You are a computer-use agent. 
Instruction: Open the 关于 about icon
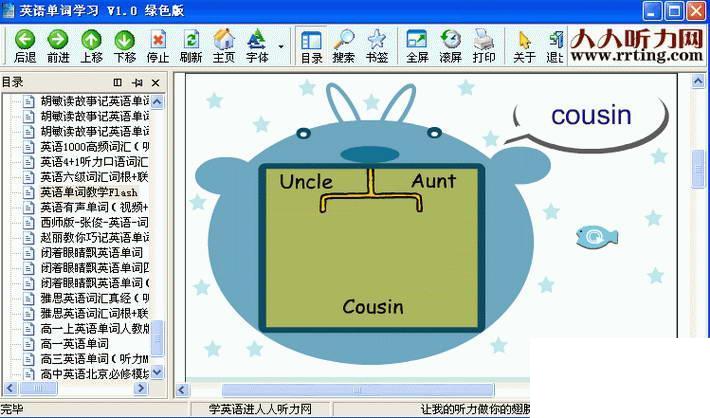524,46
